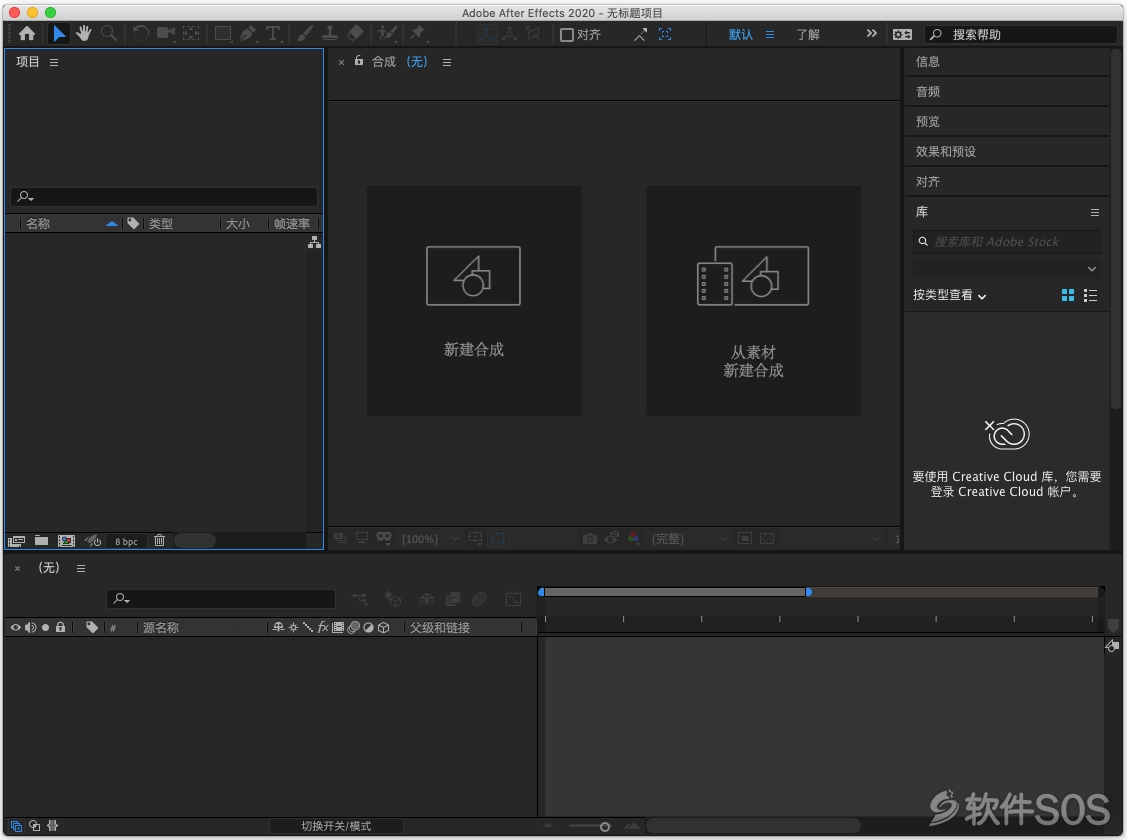The width and height of the screenshot is (1127, 840).
Task: Click 切换开关/模式 button
Action: pyautogui.click(x=336, y=826)
